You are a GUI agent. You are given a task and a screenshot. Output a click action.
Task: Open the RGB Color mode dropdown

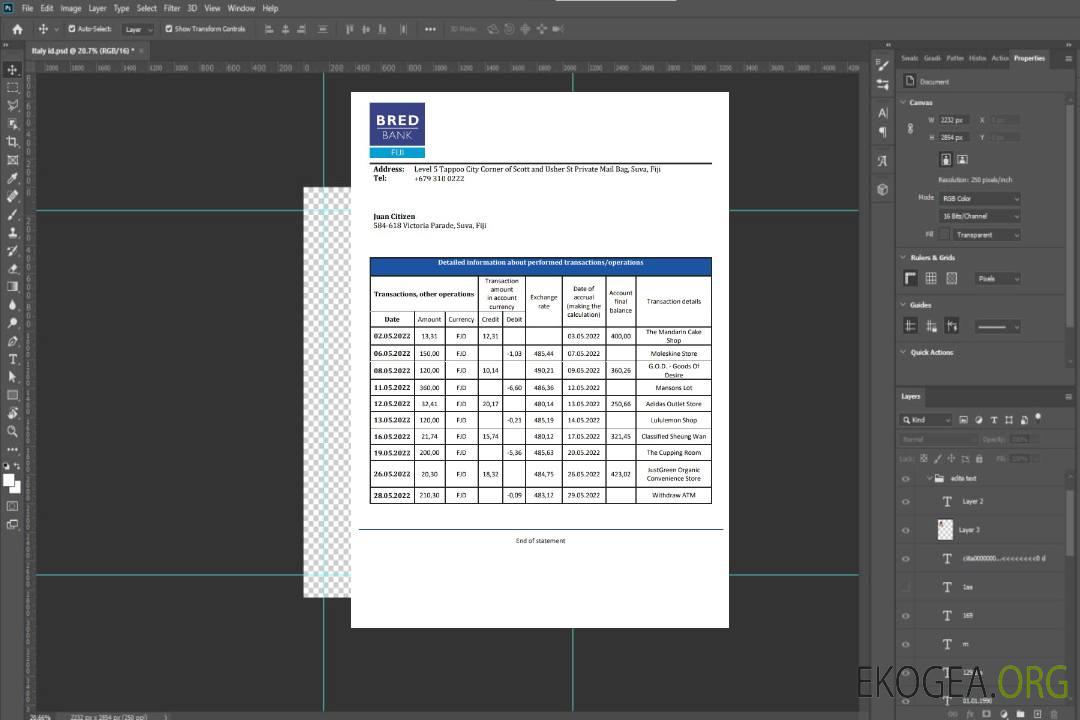[x=979, y=198]
